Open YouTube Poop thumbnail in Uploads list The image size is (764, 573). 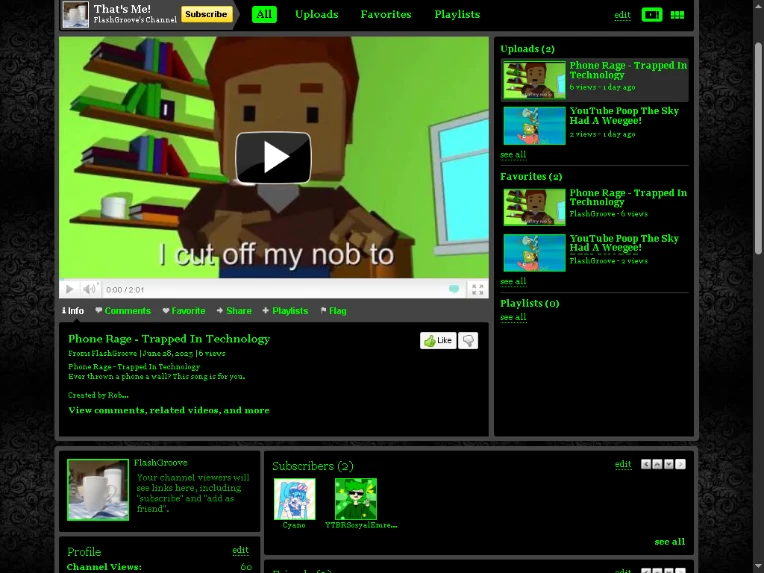tap(535, 126)
